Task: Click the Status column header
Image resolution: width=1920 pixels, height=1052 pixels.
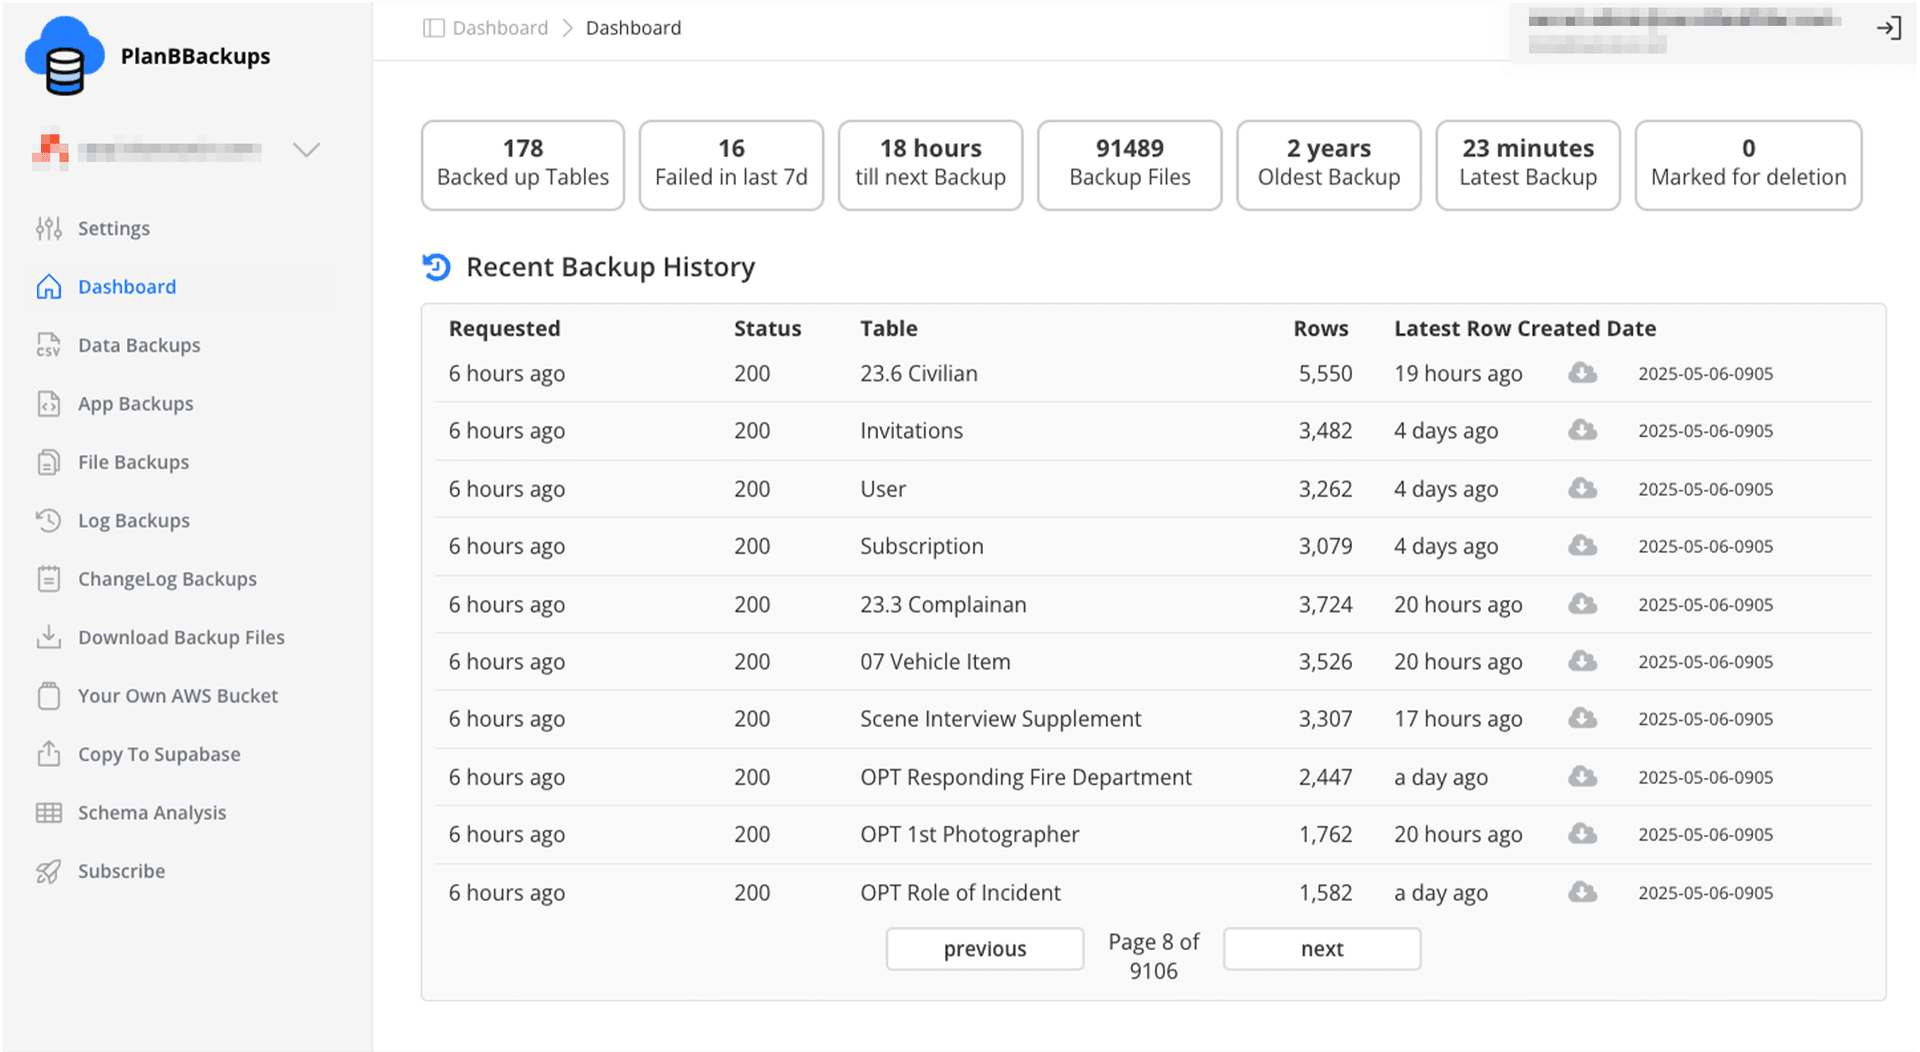Action: tap(767, 328)
